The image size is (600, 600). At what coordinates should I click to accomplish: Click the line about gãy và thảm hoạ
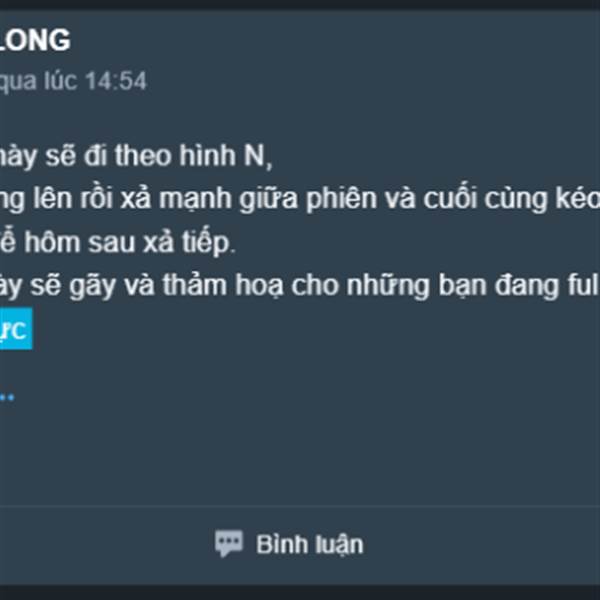tap(300, 286)
